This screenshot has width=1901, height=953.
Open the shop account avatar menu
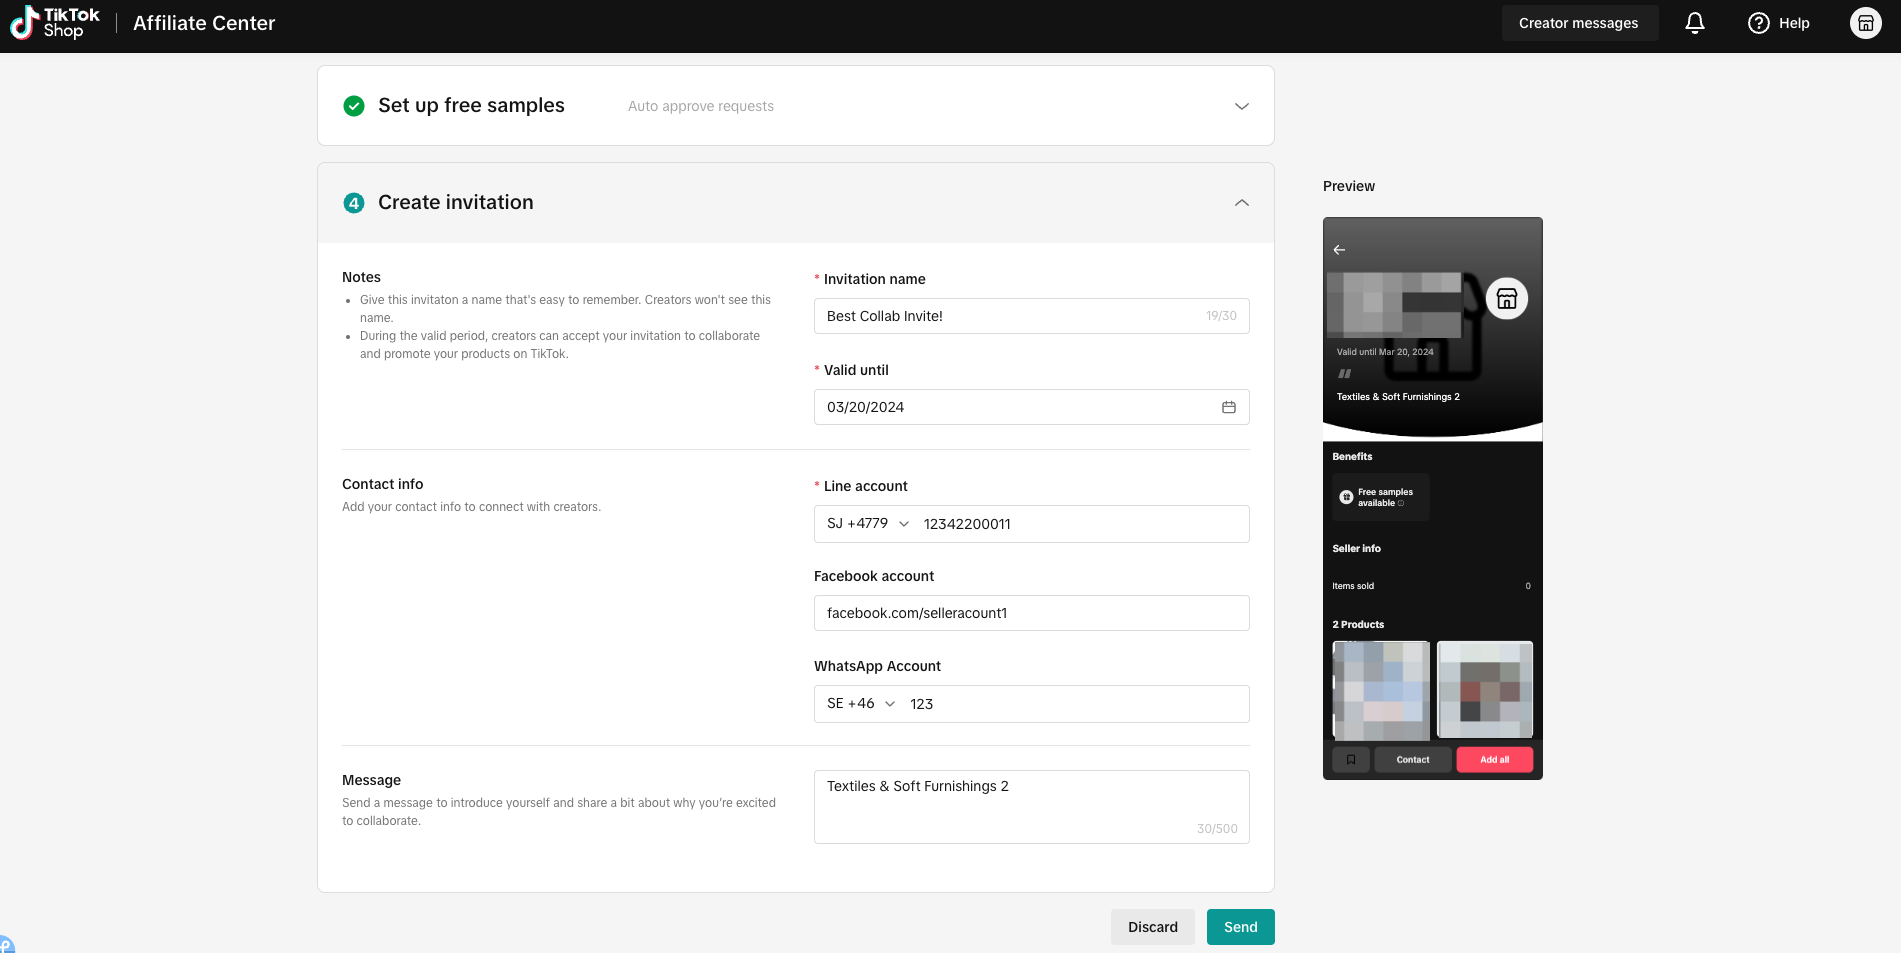click(x=1866, y=23)
